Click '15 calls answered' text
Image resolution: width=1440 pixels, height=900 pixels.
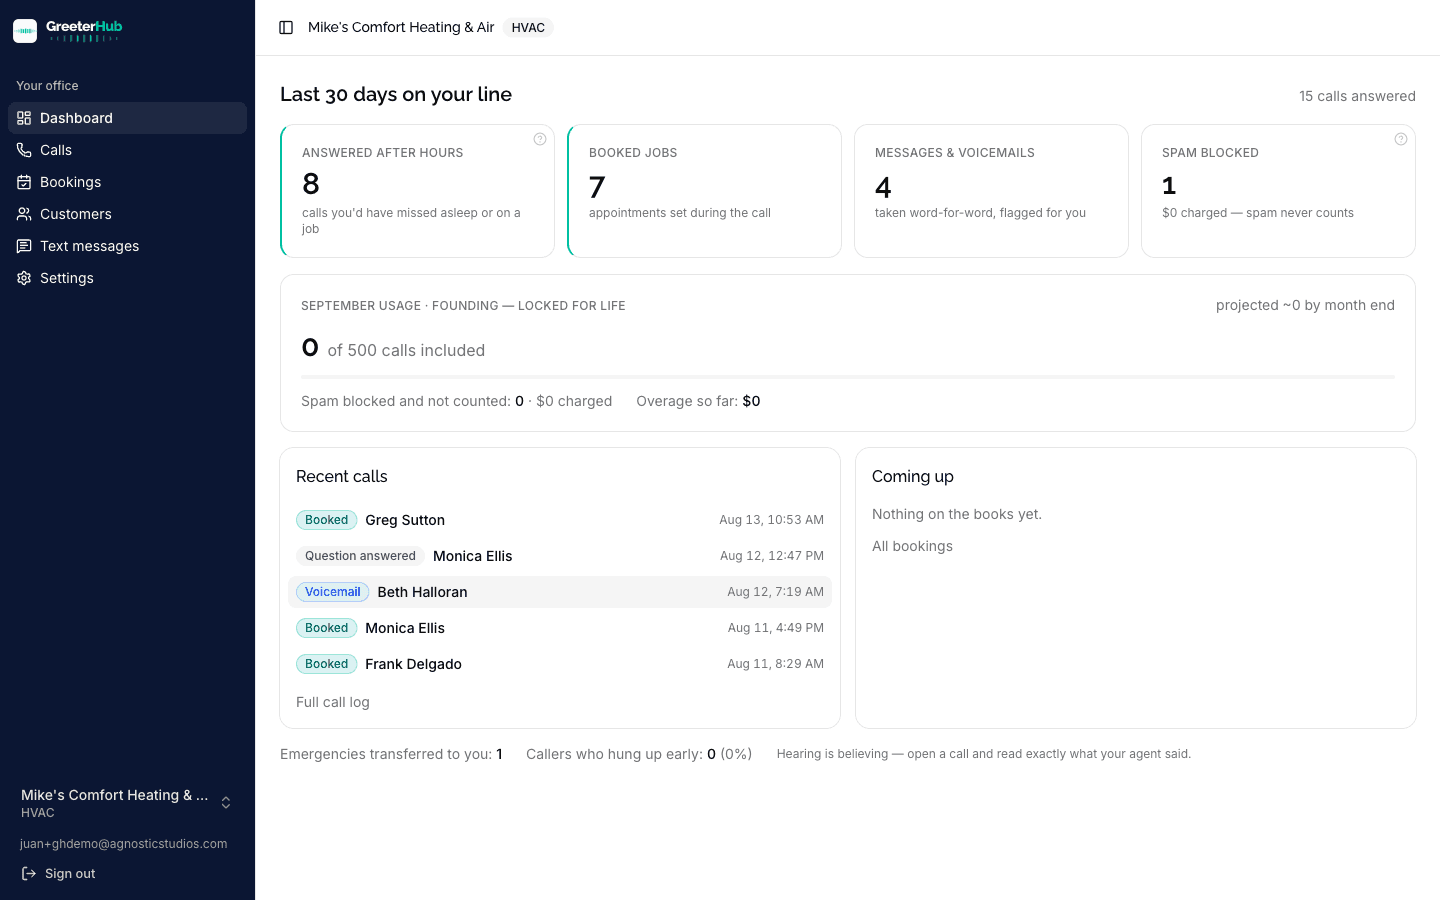pyautogui.click(x=1357, y=96)
